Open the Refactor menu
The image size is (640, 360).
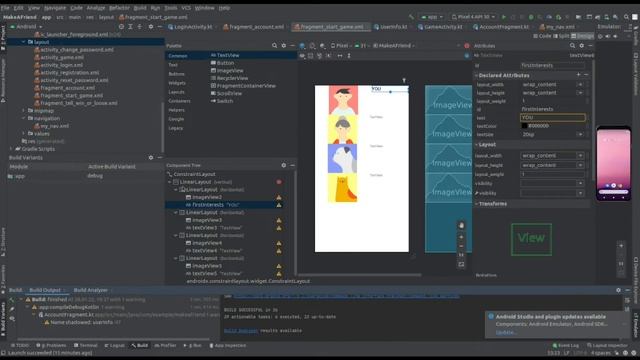tap(119, 8)
